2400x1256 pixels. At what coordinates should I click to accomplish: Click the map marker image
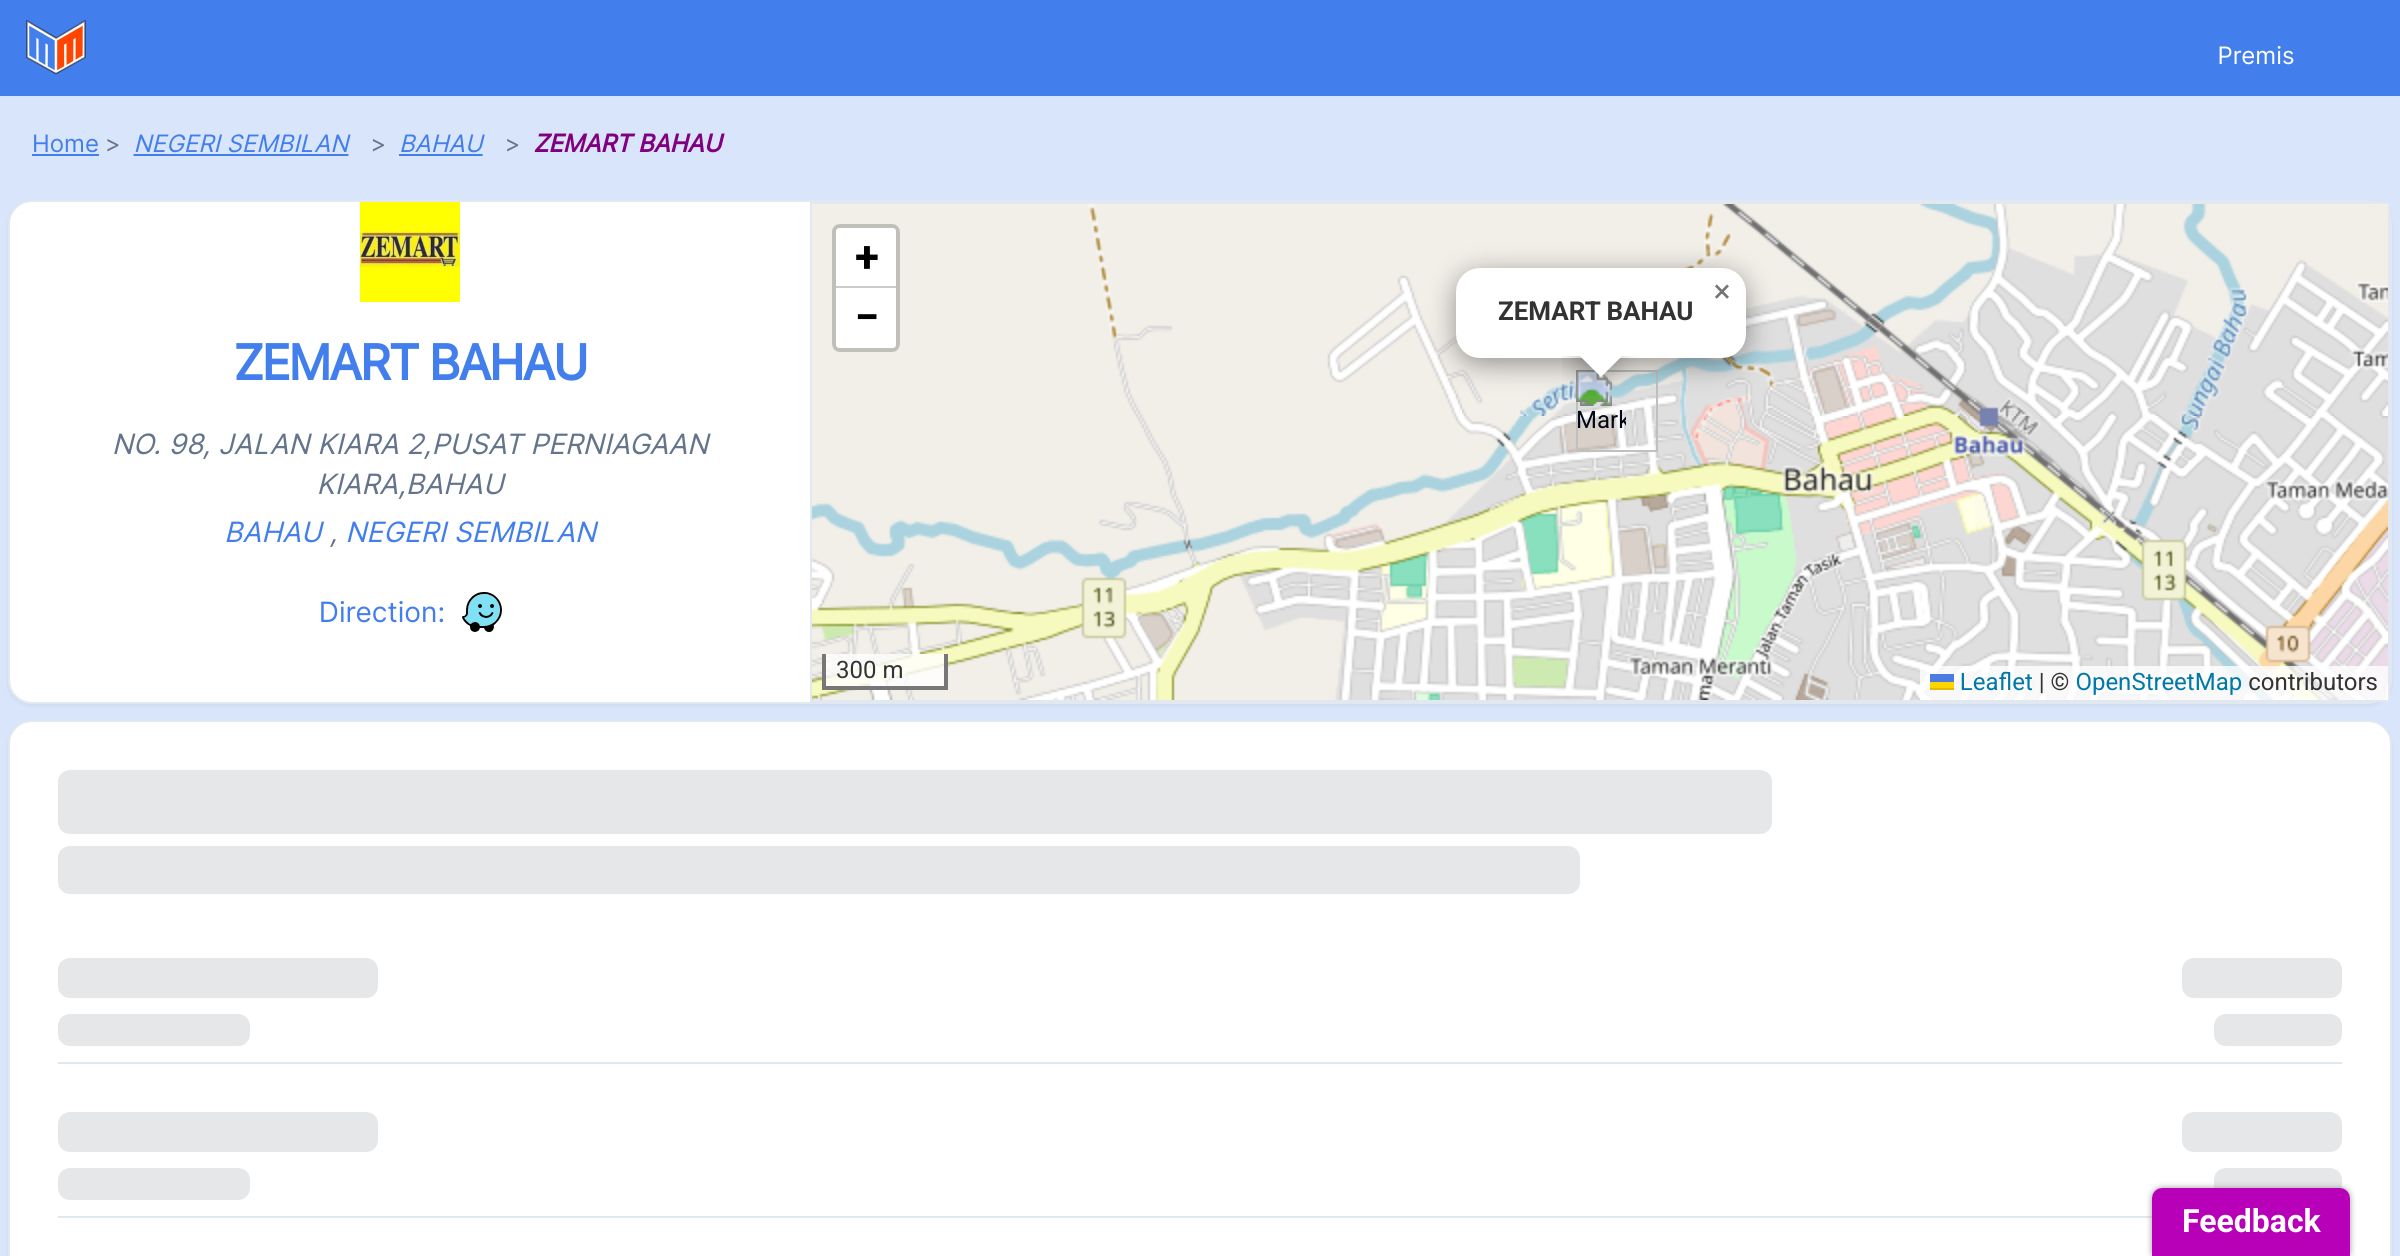tap(1594, 390)
